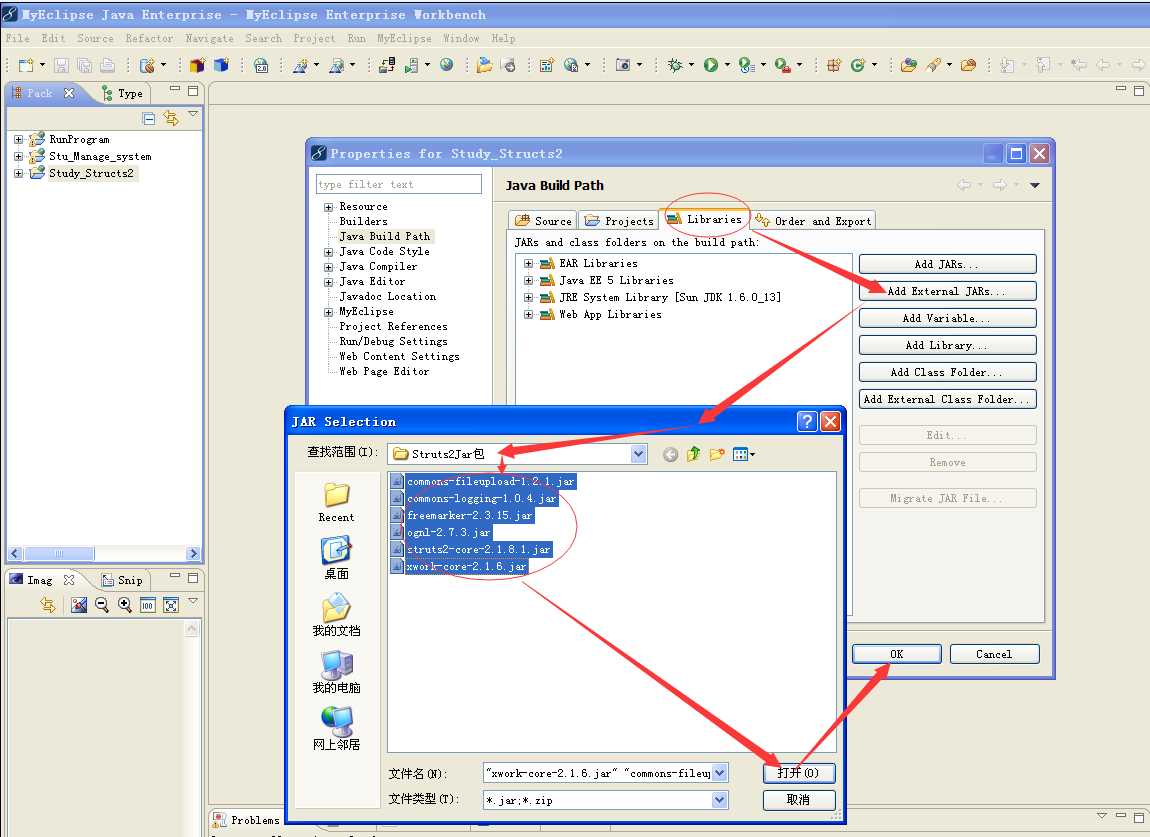
Task: Click the New Java Class green C icon
Action: tap(857, 65)
